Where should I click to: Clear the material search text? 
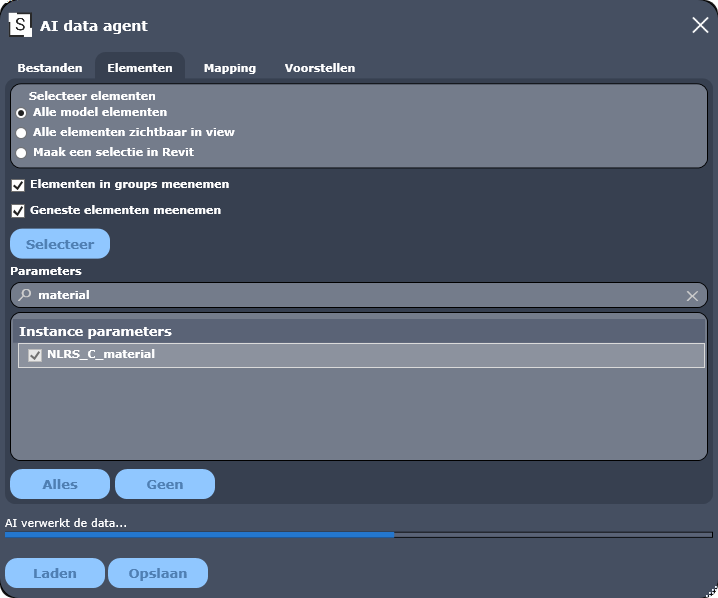pyautogui.click(x=692, y=296)
